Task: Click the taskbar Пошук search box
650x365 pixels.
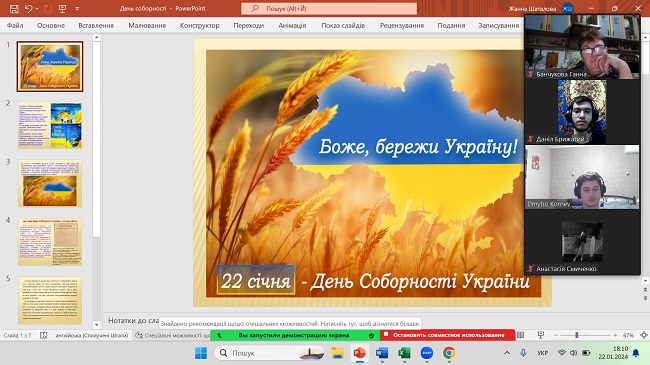Action: click(x=269, y=353)
